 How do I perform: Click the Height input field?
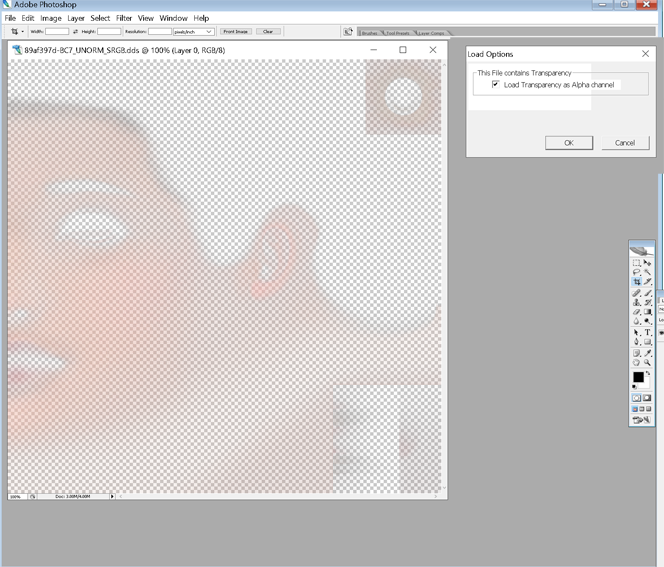click(109, 31)
